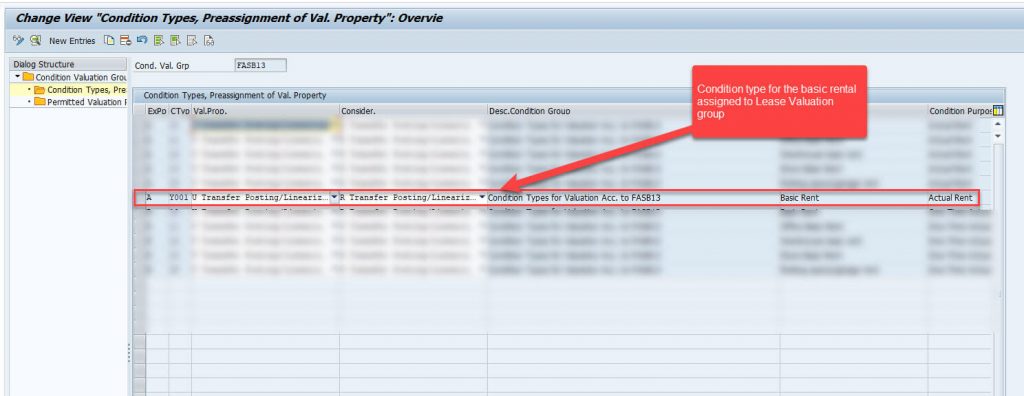Click the Cond. Val. Grp FASB13 field

pos(260,65)
